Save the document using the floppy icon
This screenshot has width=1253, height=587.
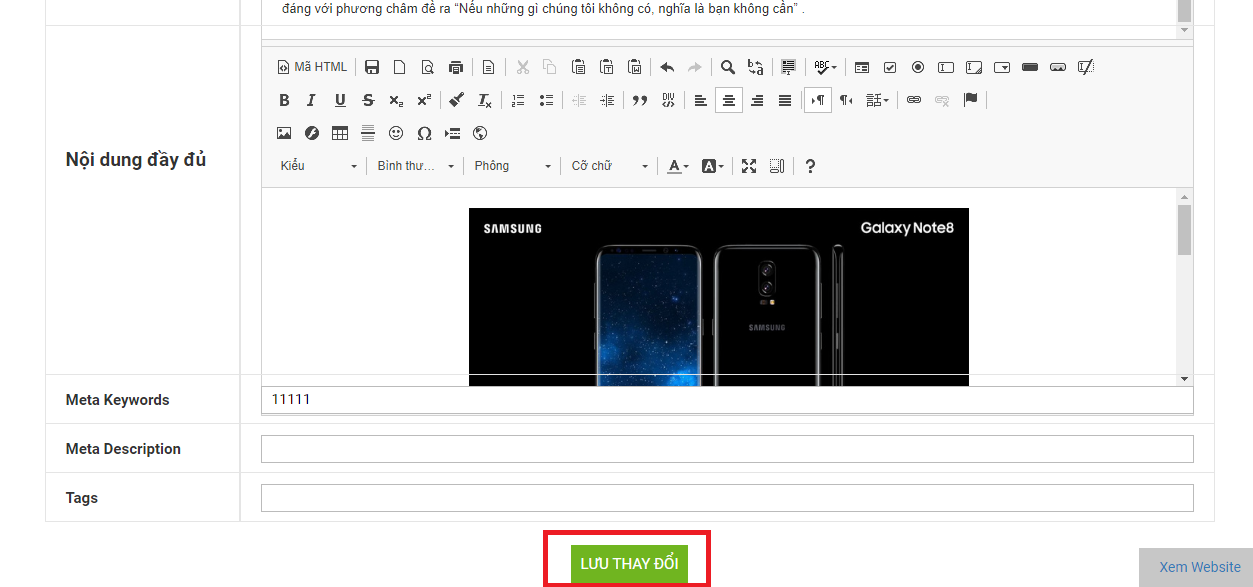[x=372, y=67]
